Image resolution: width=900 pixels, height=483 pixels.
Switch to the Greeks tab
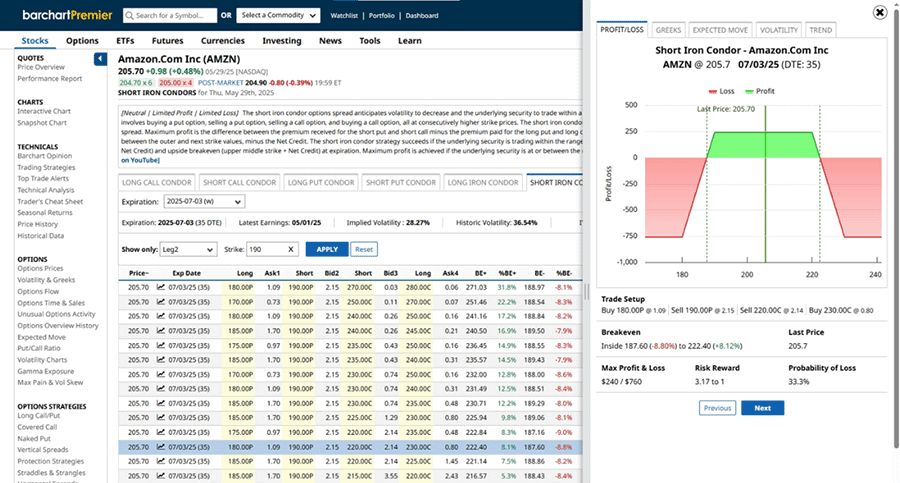[668, 30]
